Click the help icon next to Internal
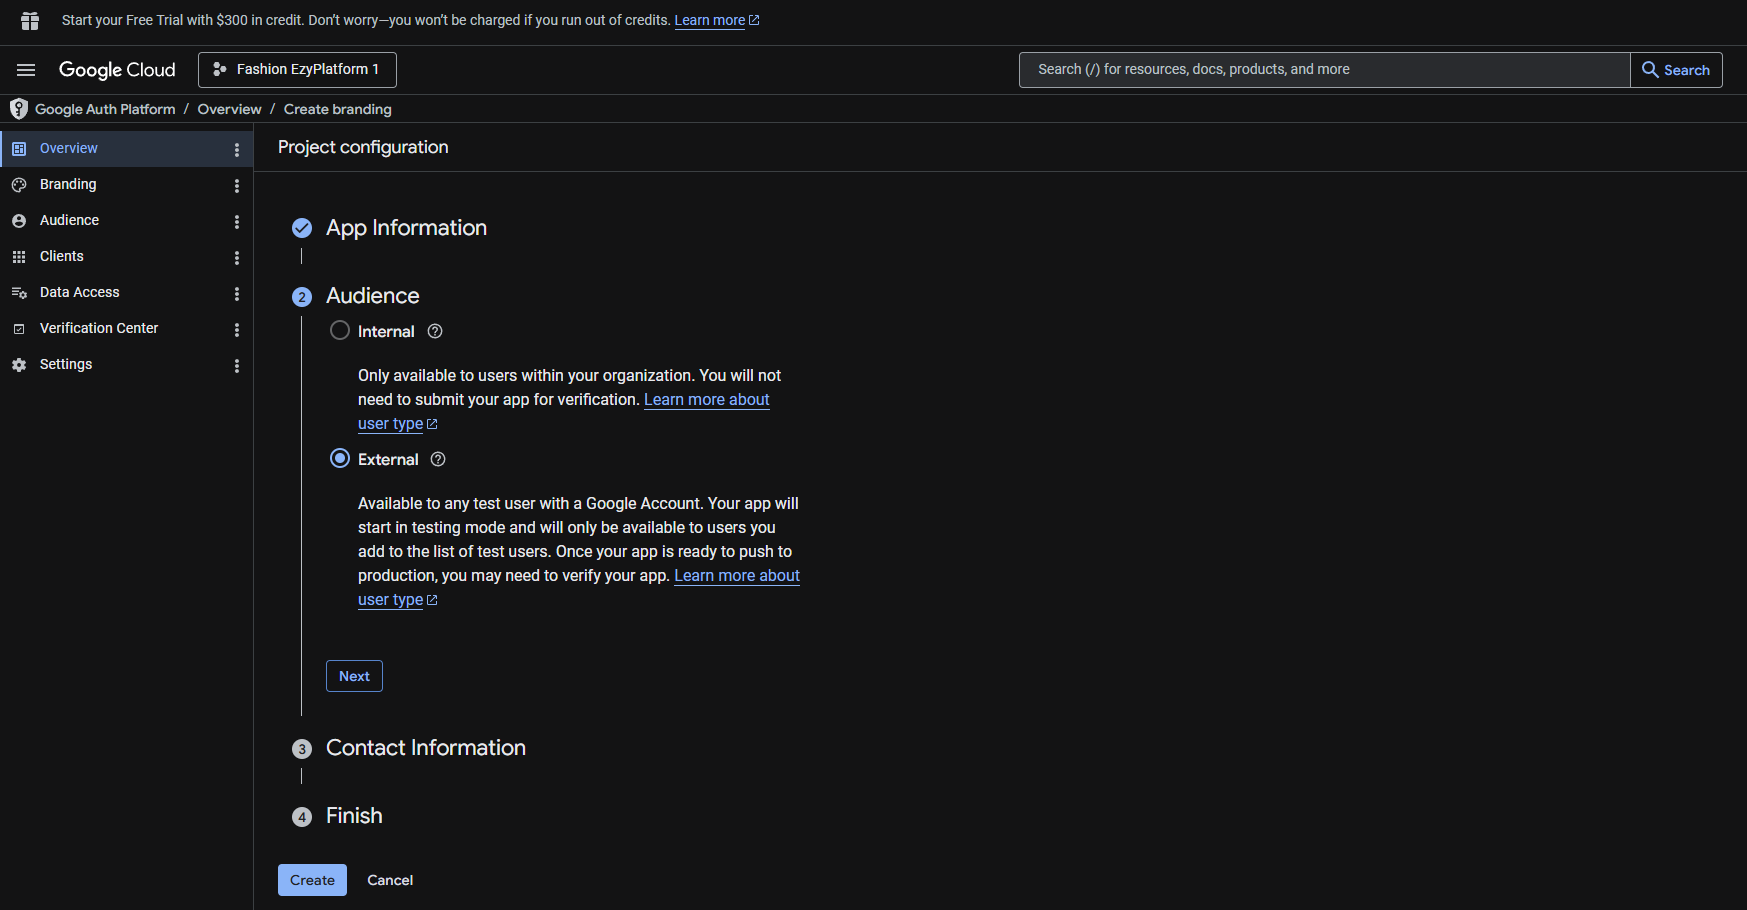The width and height of the screenshot is (1747, 910). 435,332
